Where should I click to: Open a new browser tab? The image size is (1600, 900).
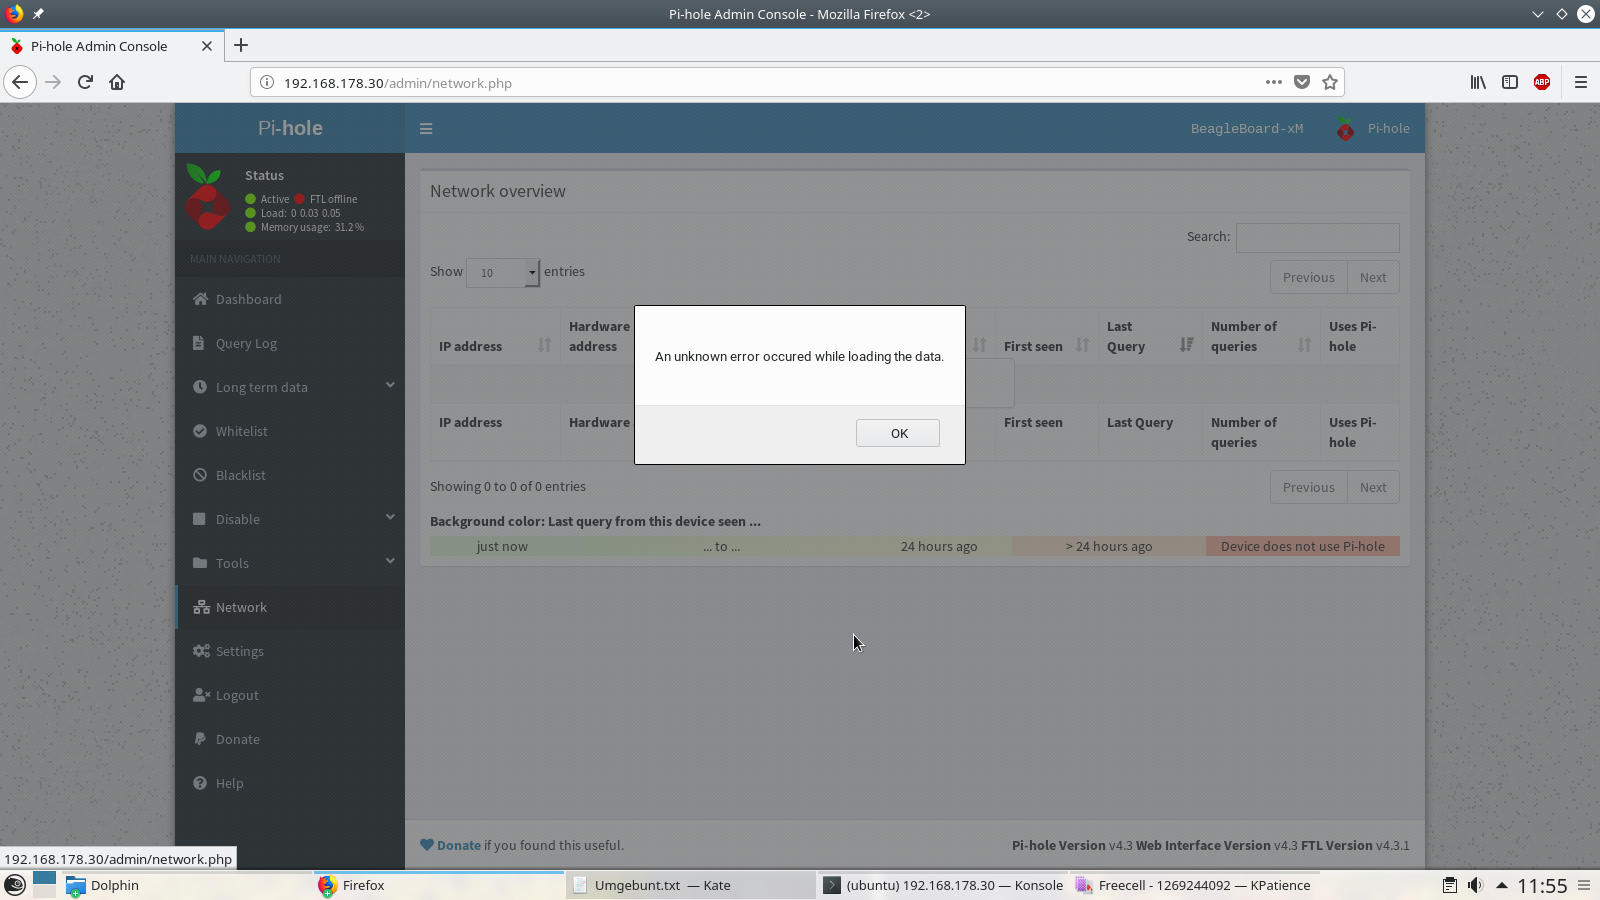pos(241,46)
